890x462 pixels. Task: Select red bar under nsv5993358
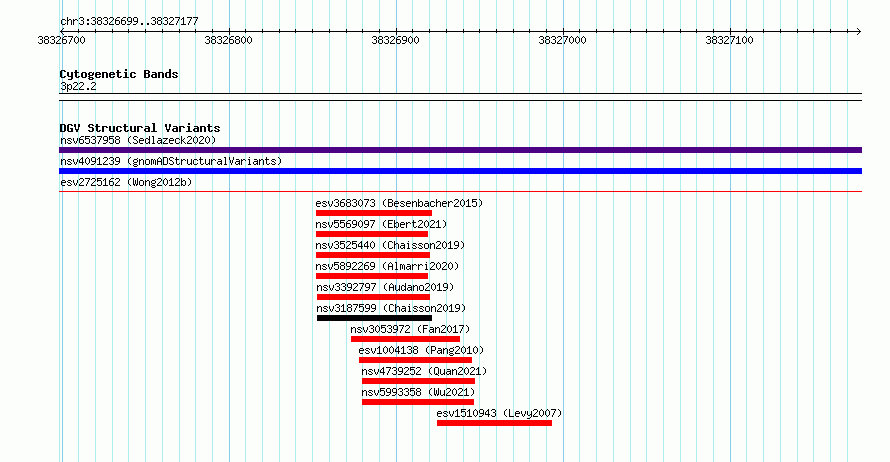coord(418,402)
